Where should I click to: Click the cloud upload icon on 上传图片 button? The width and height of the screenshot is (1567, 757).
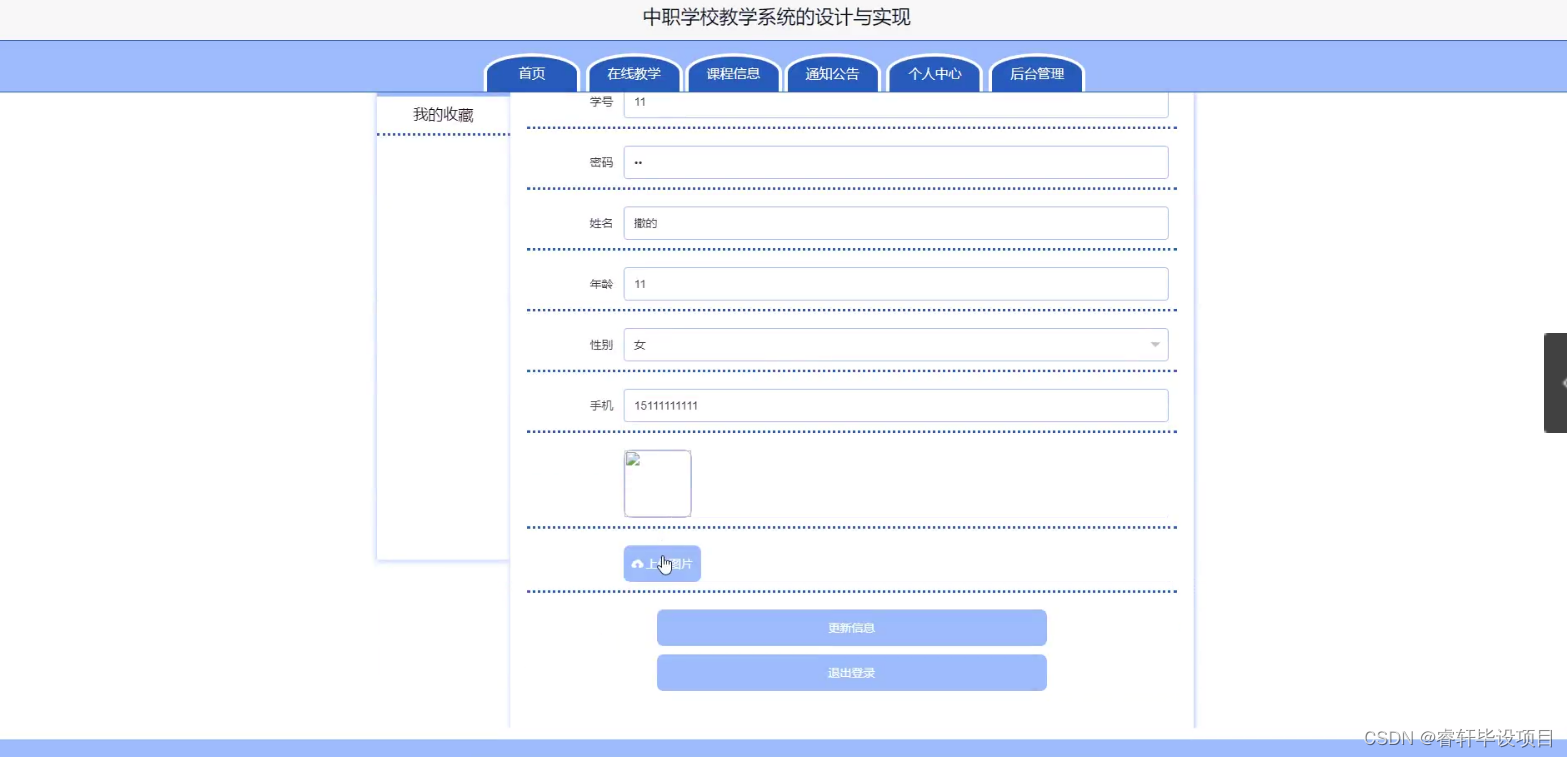point(637,563)
